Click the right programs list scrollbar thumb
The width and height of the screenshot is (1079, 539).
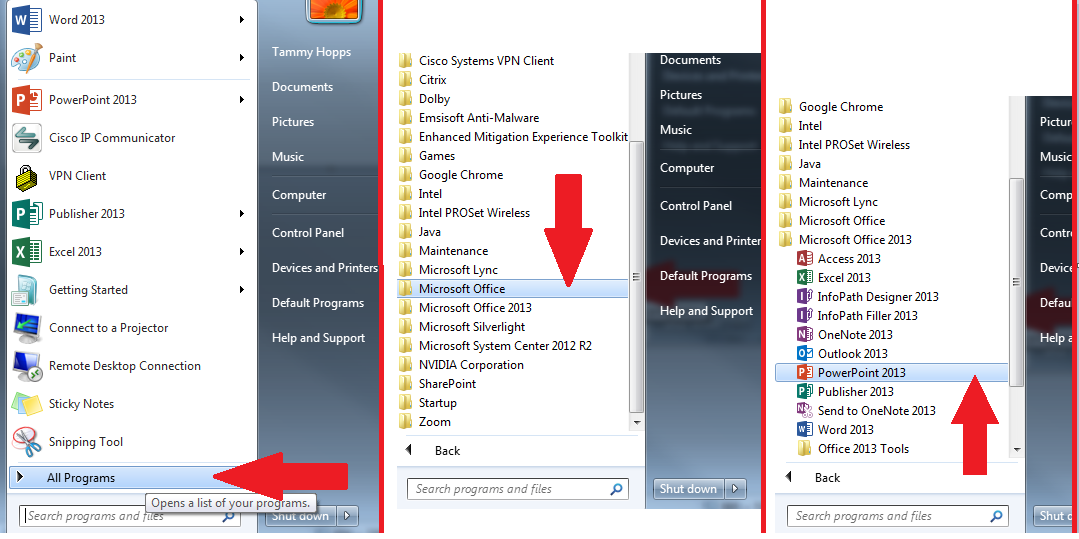(x=1016, y=282)
